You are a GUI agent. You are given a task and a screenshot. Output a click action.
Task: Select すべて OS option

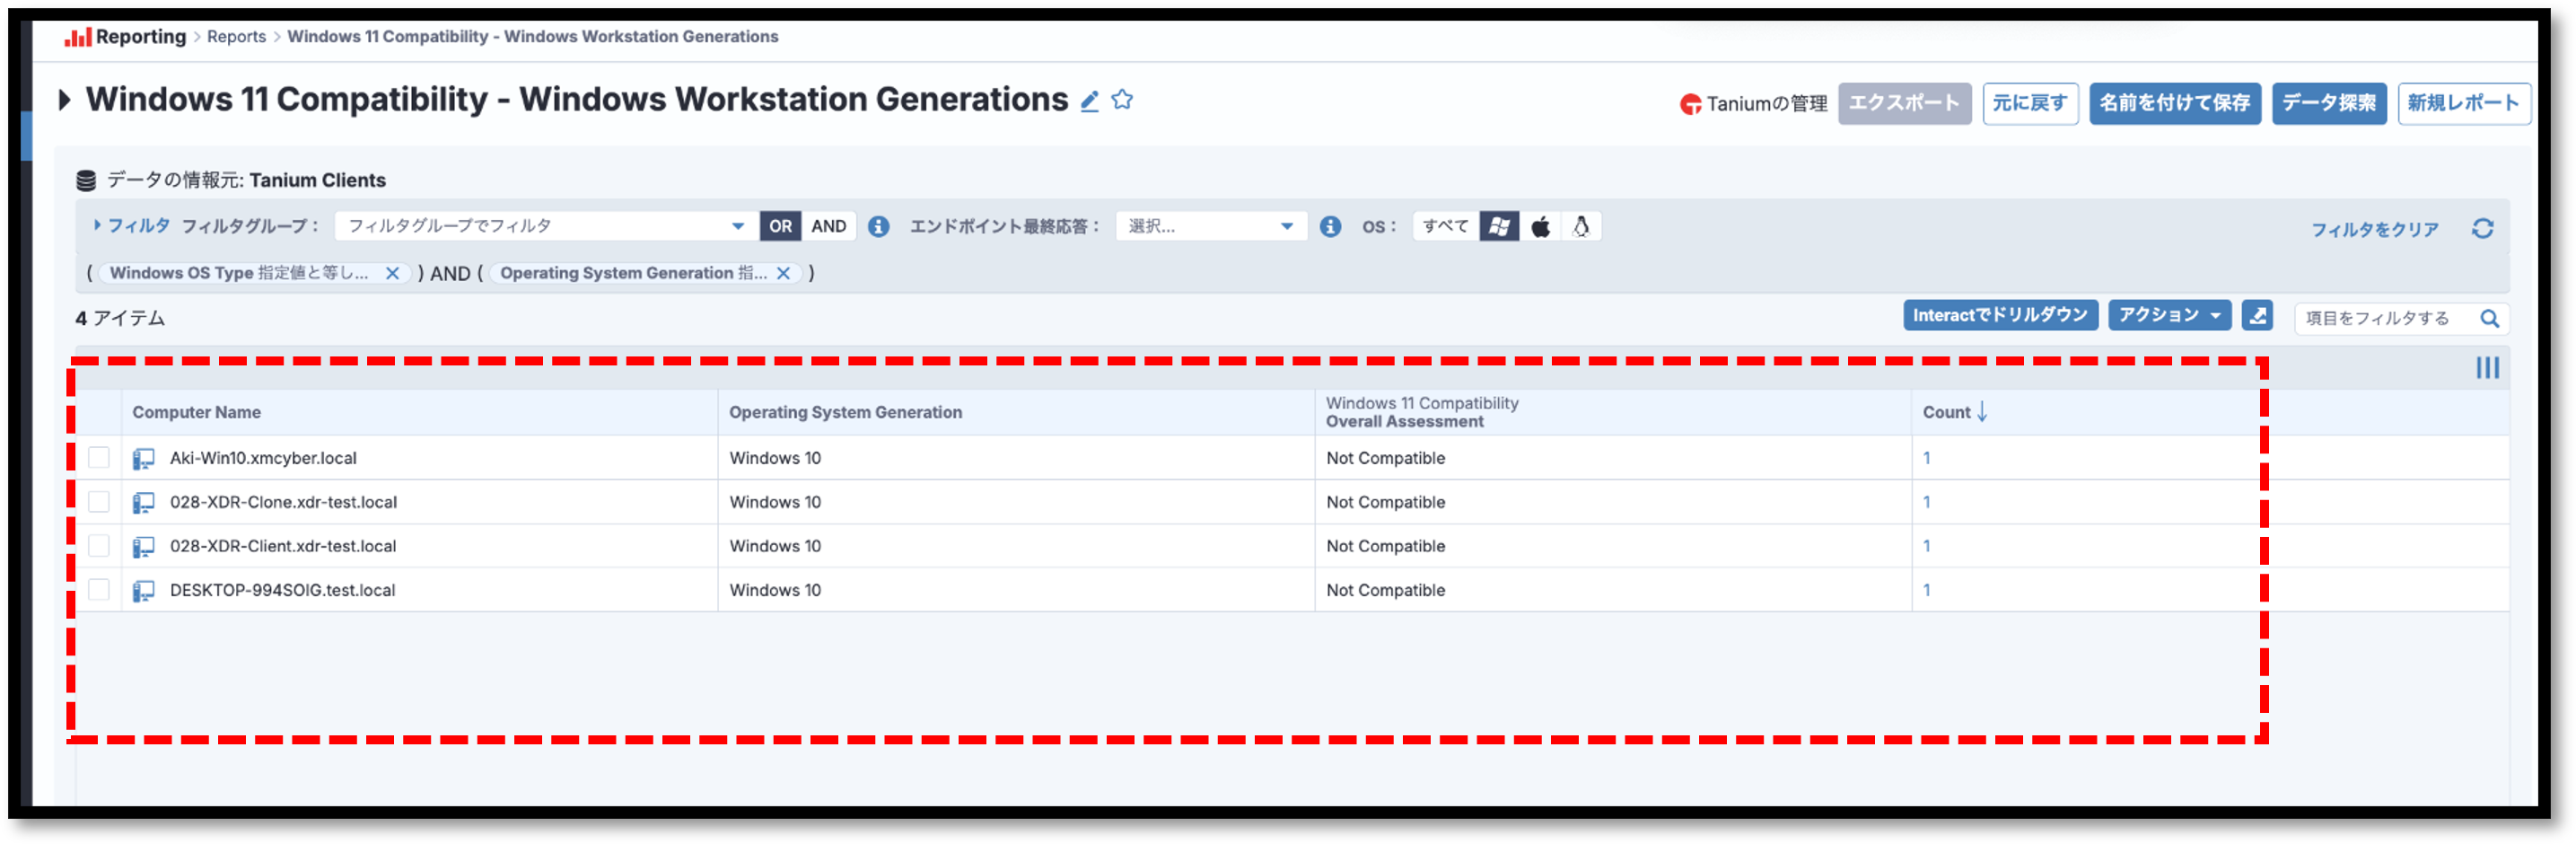1445,227
